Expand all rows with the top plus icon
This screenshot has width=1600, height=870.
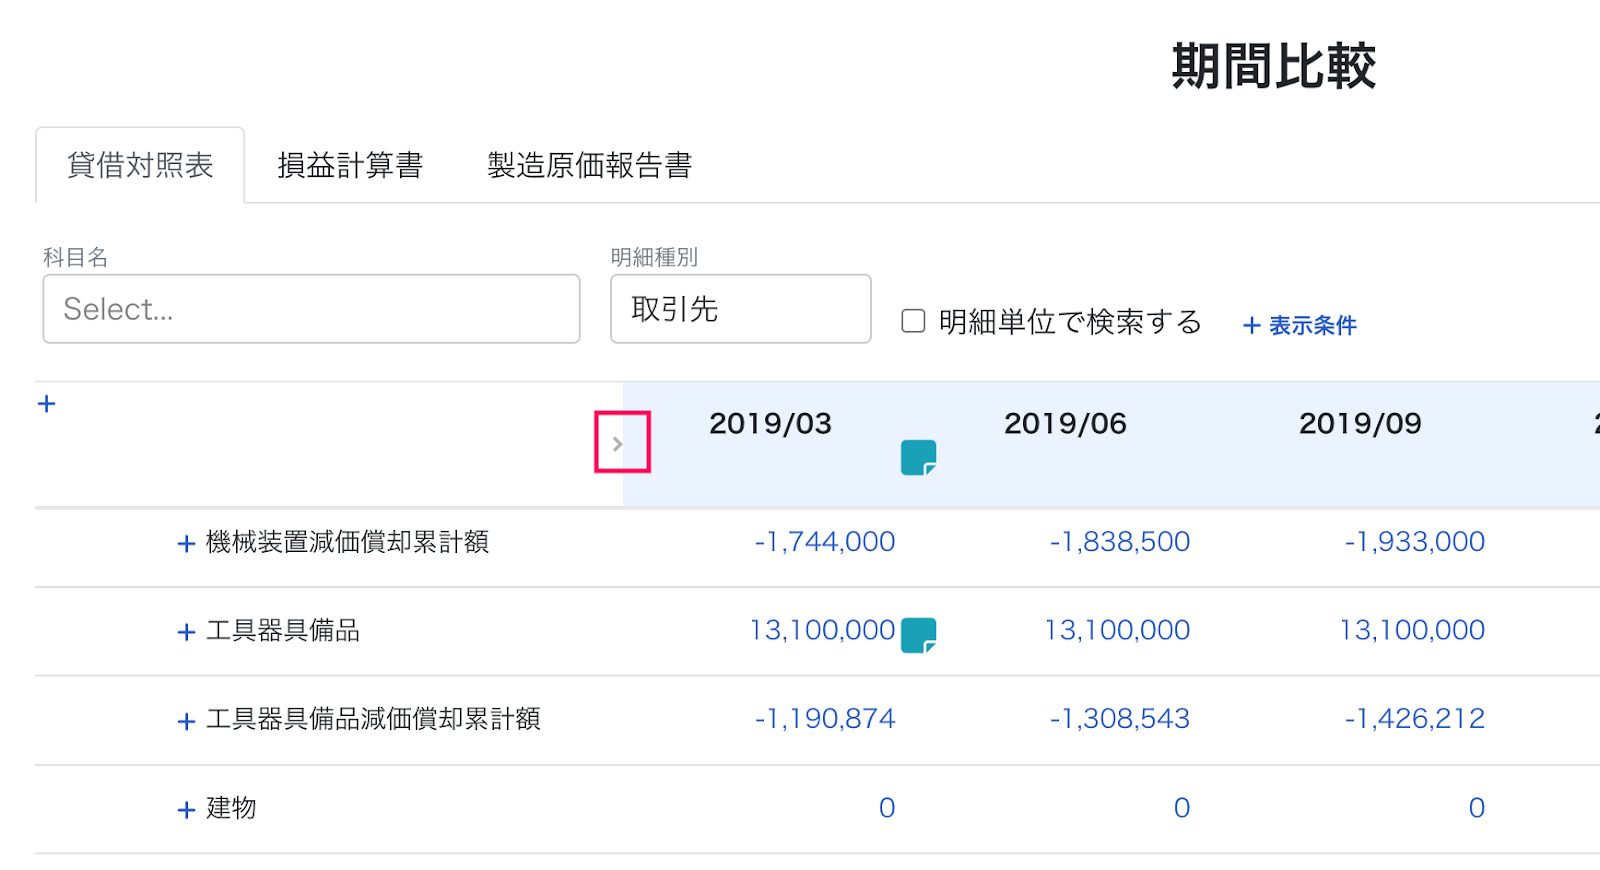click(x=46, y=404)
